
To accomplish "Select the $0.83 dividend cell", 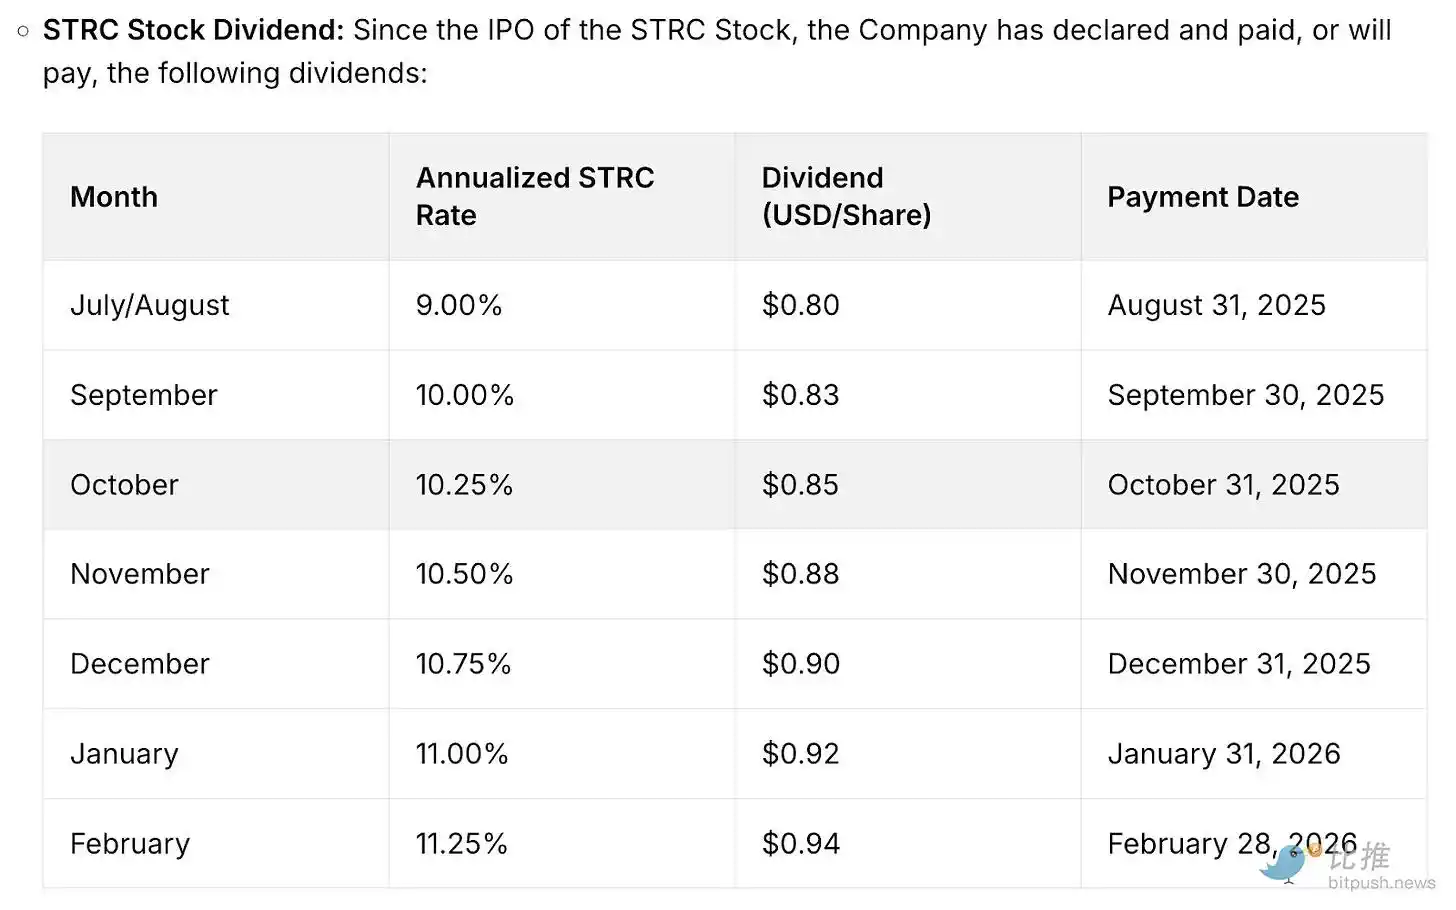I will 801,395.
